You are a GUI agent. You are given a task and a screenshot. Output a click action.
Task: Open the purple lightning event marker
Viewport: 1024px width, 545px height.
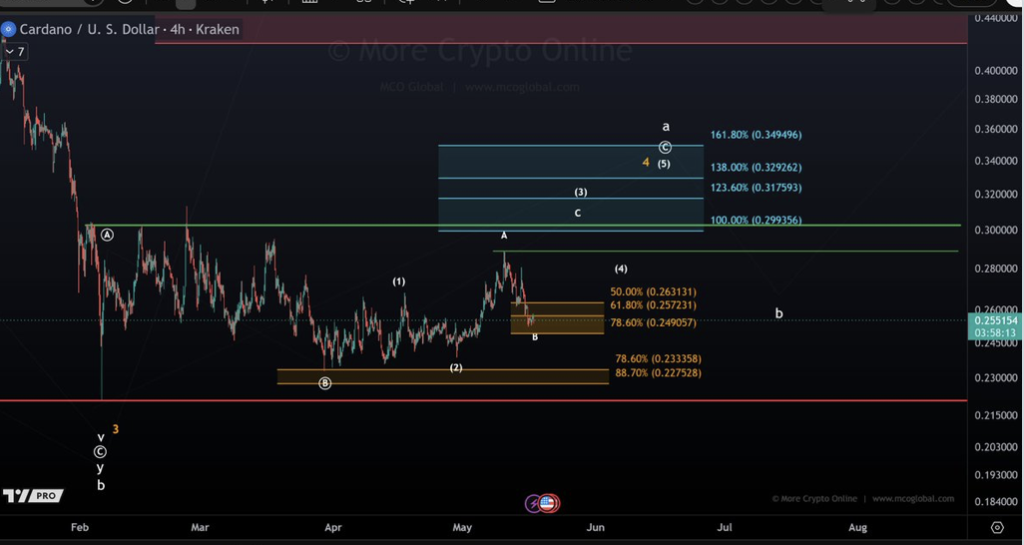[534, 503]
